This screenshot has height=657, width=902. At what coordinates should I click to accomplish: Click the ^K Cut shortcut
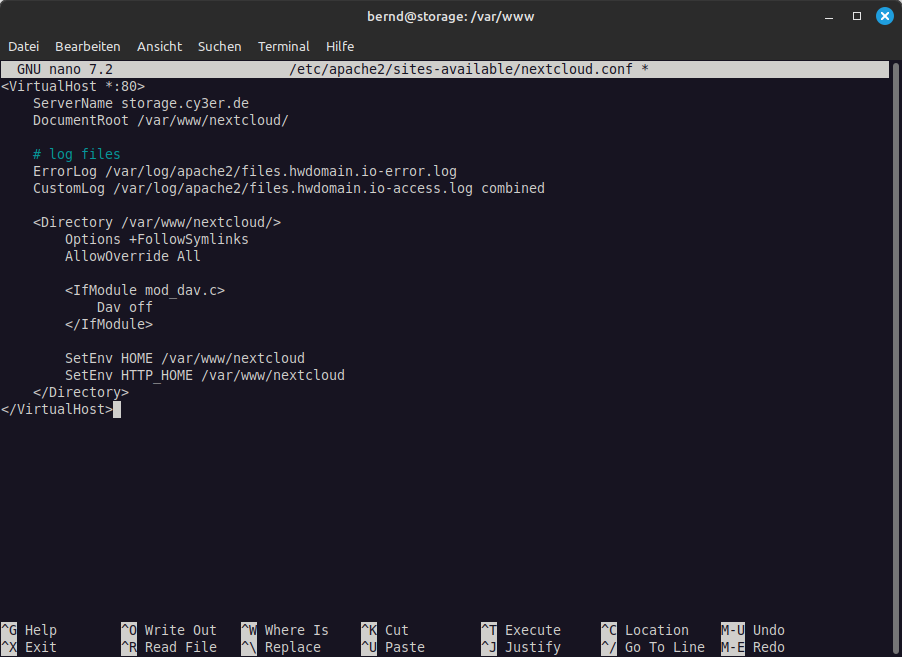(385, 630)
